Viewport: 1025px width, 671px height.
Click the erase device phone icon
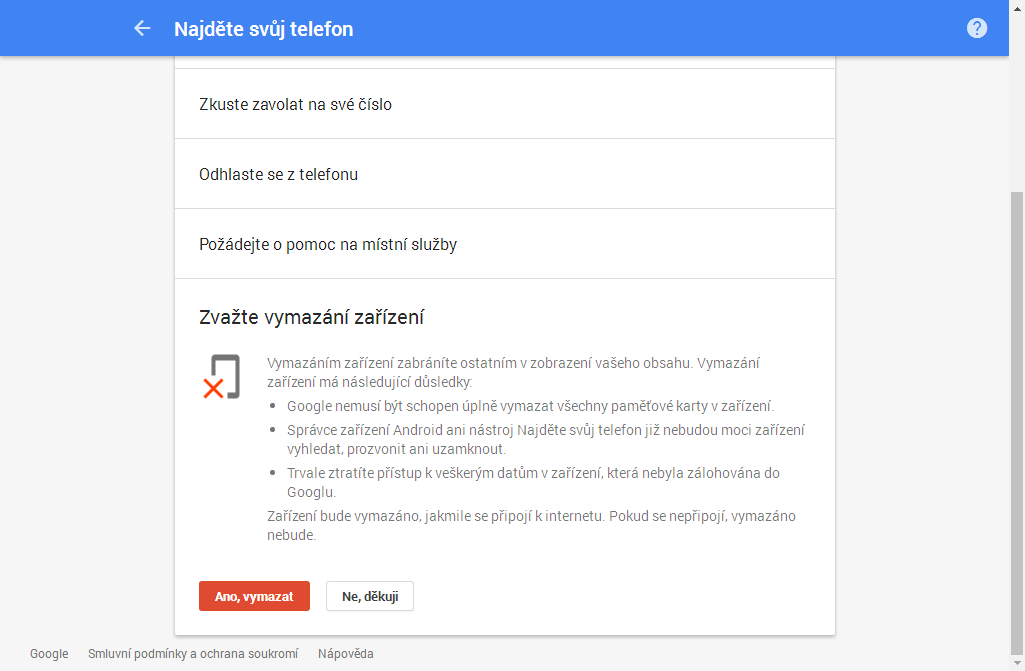pyautogui.click(x=221, y=377)
